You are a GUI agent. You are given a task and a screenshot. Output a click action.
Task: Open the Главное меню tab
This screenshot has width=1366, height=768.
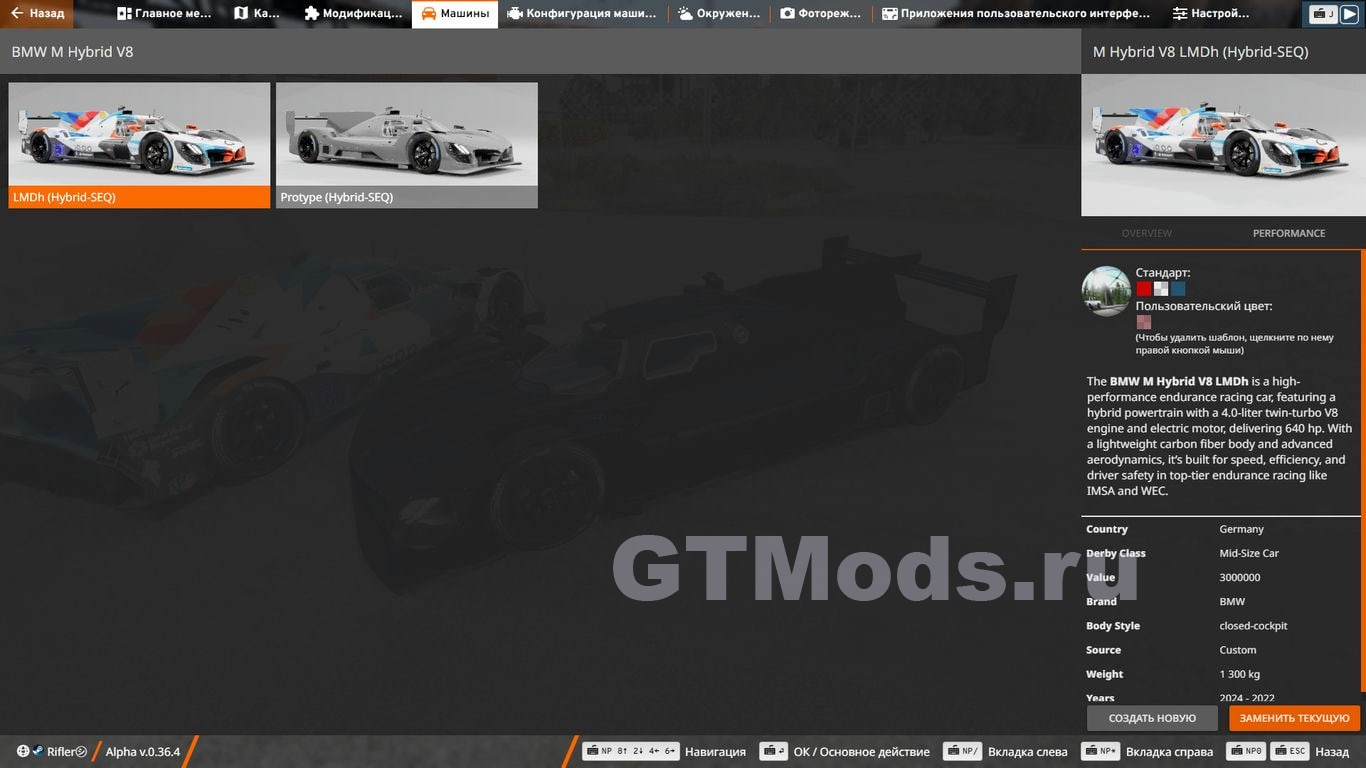click(x=164, y=14)
